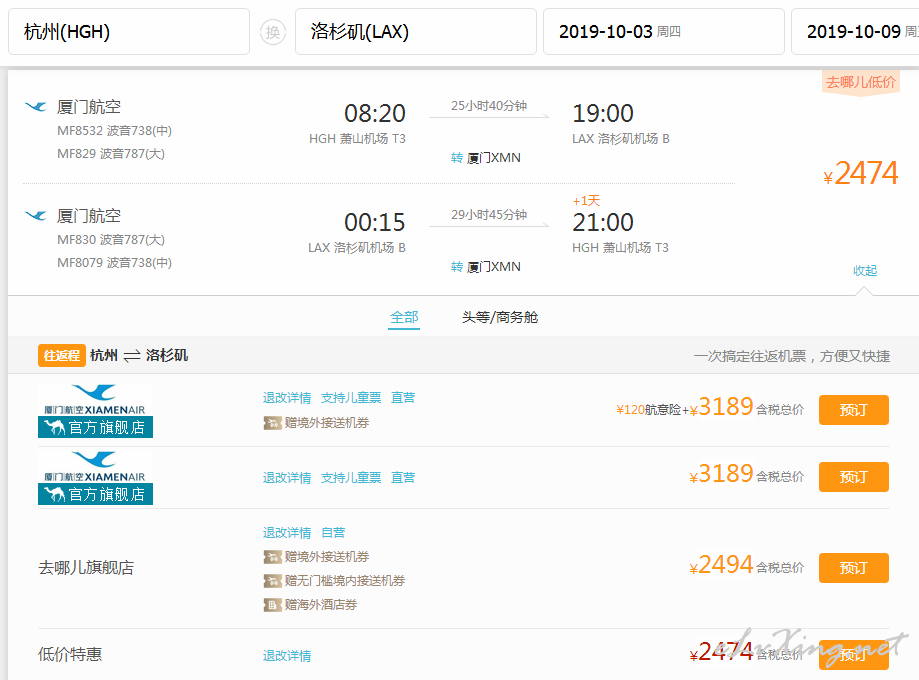The width and height of the screenshot is (919, 680).
Task: Open the return date 2019-10-09 field
Action: [x=855, y=32]
